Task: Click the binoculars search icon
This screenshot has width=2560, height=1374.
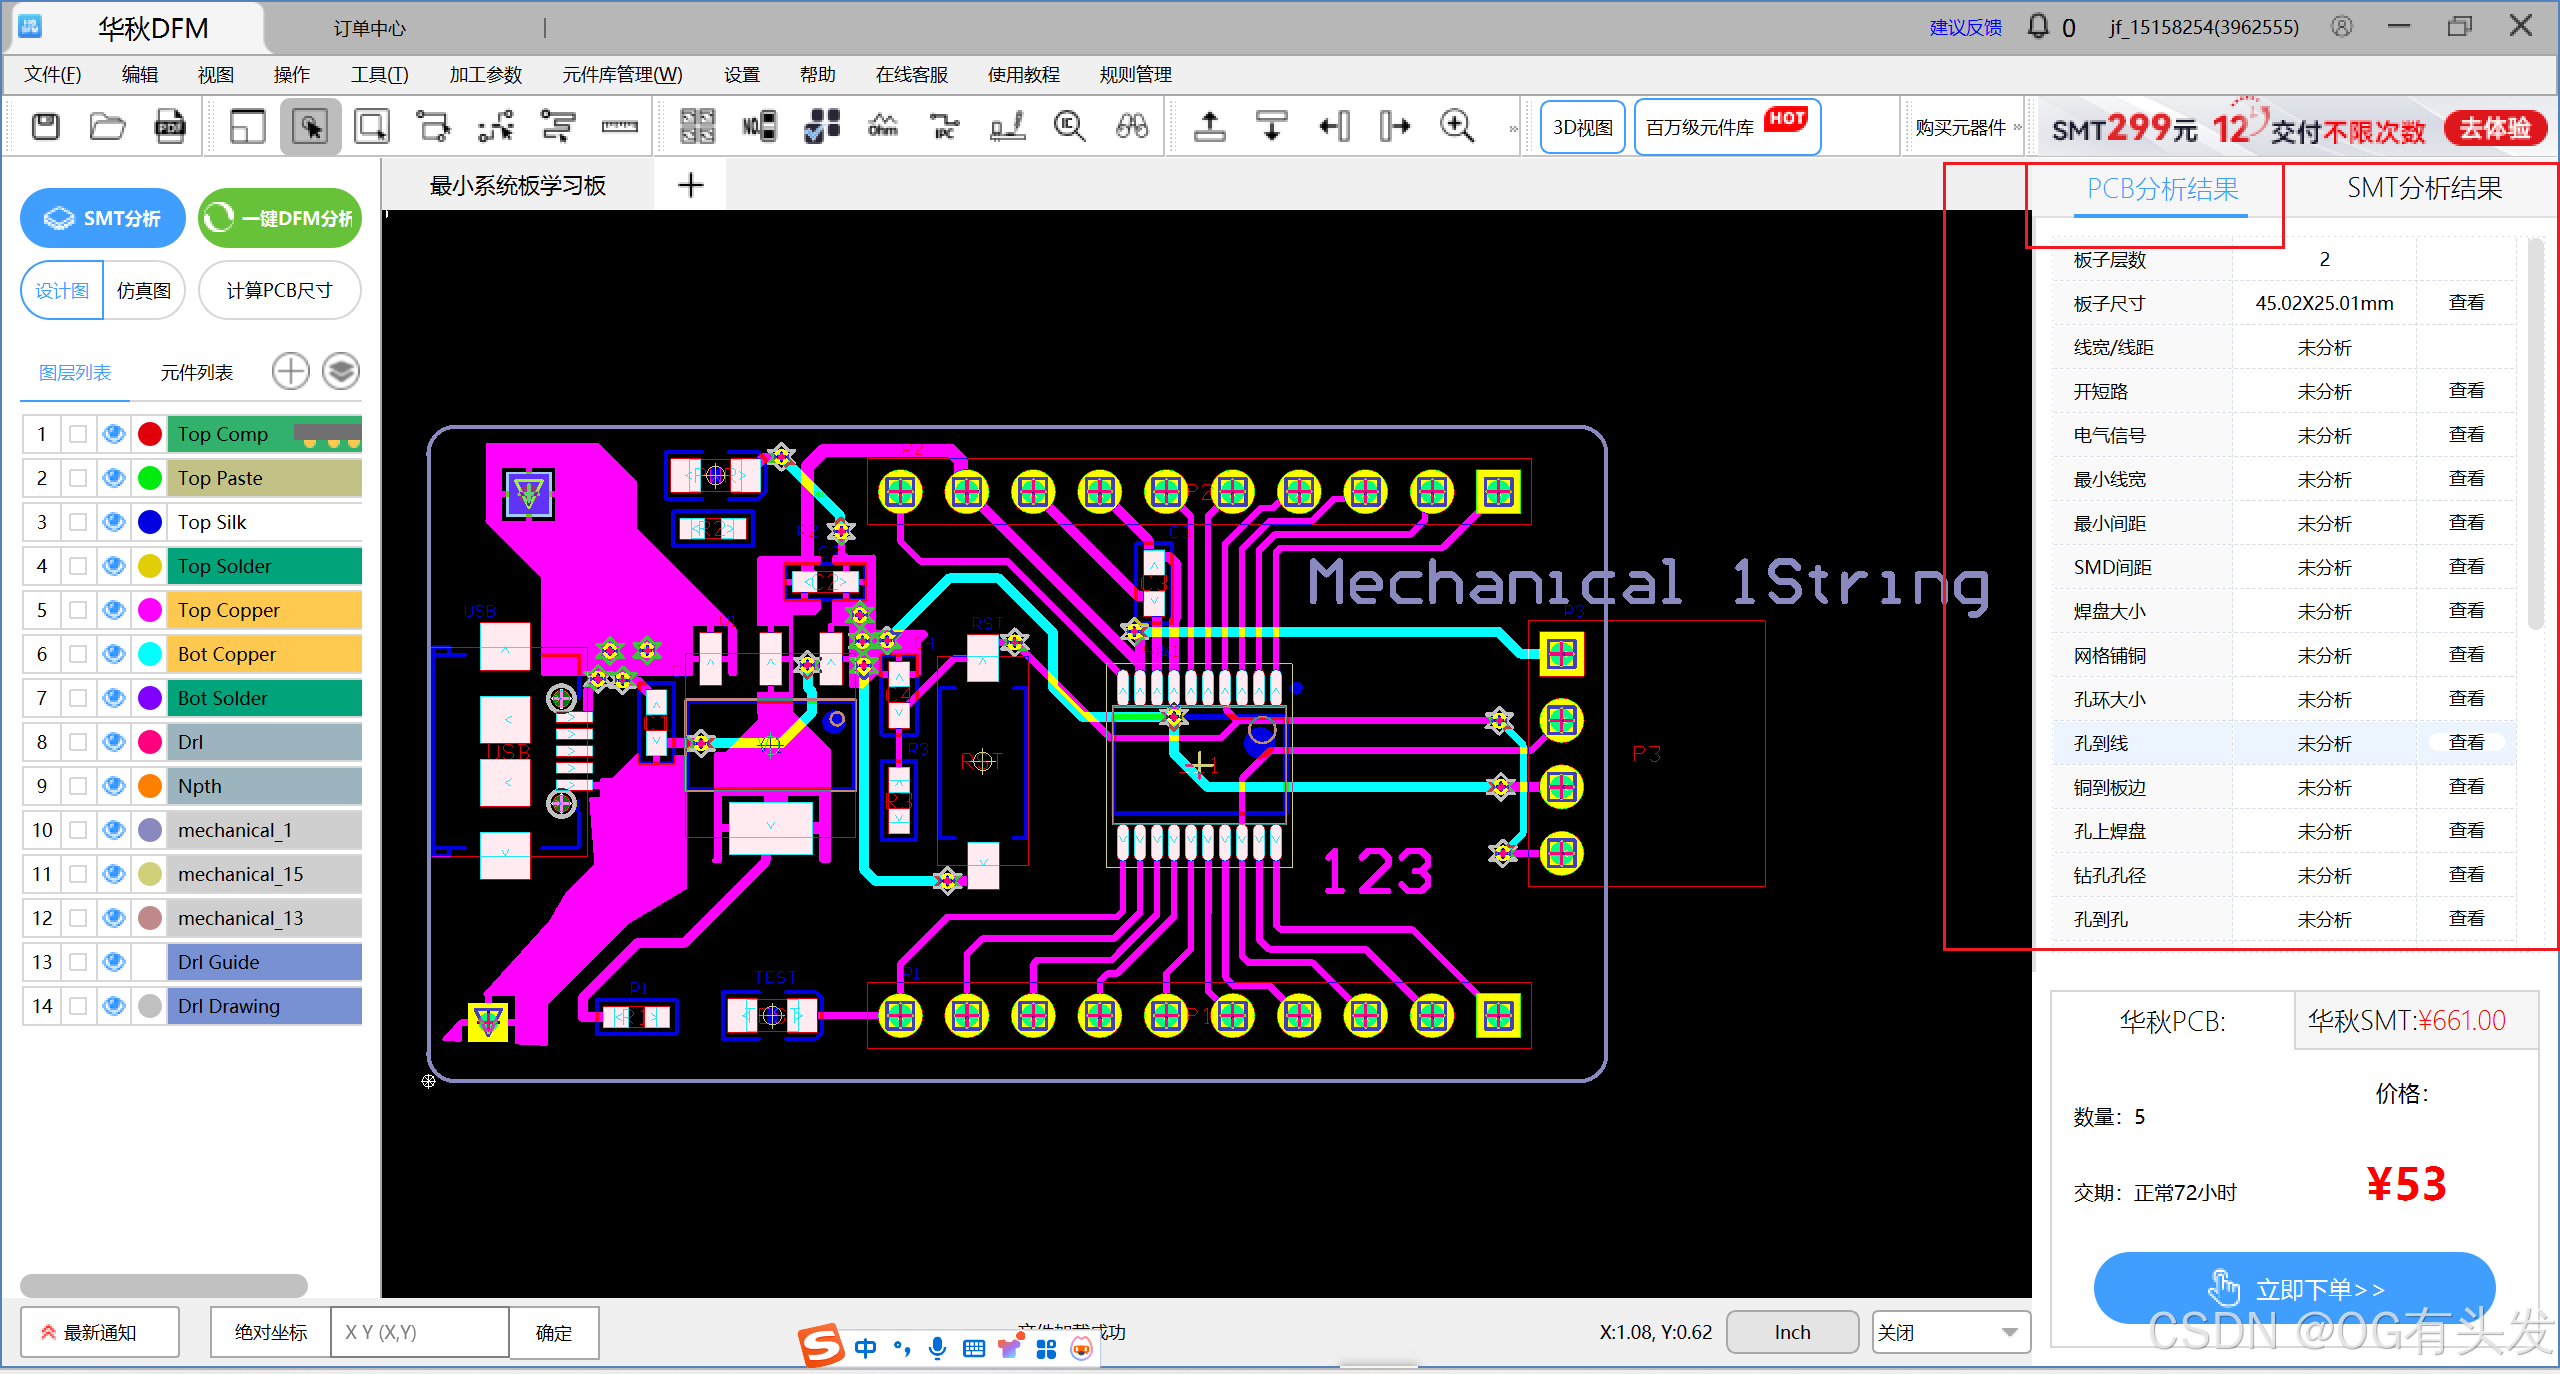Action: [1132, 127]
